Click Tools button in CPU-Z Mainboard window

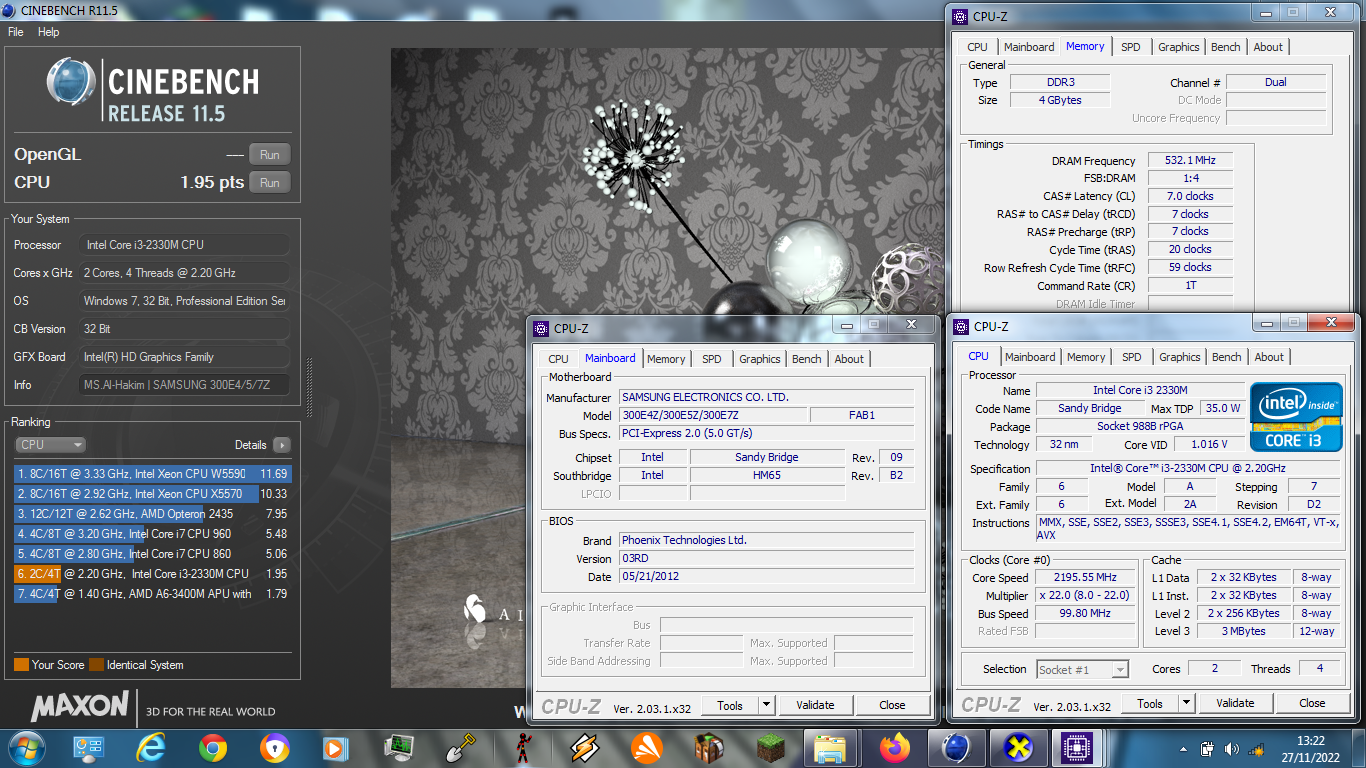(730, 705)
